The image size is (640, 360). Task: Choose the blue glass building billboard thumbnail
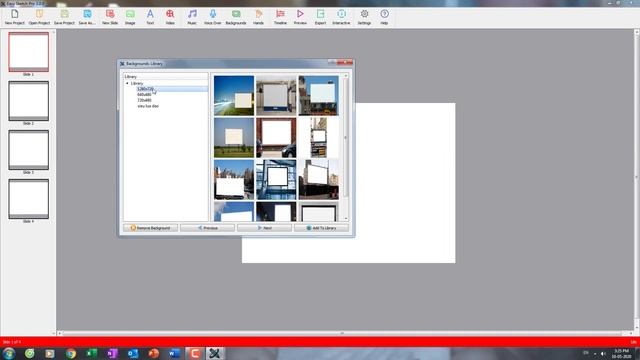click(x=276, y=180)
